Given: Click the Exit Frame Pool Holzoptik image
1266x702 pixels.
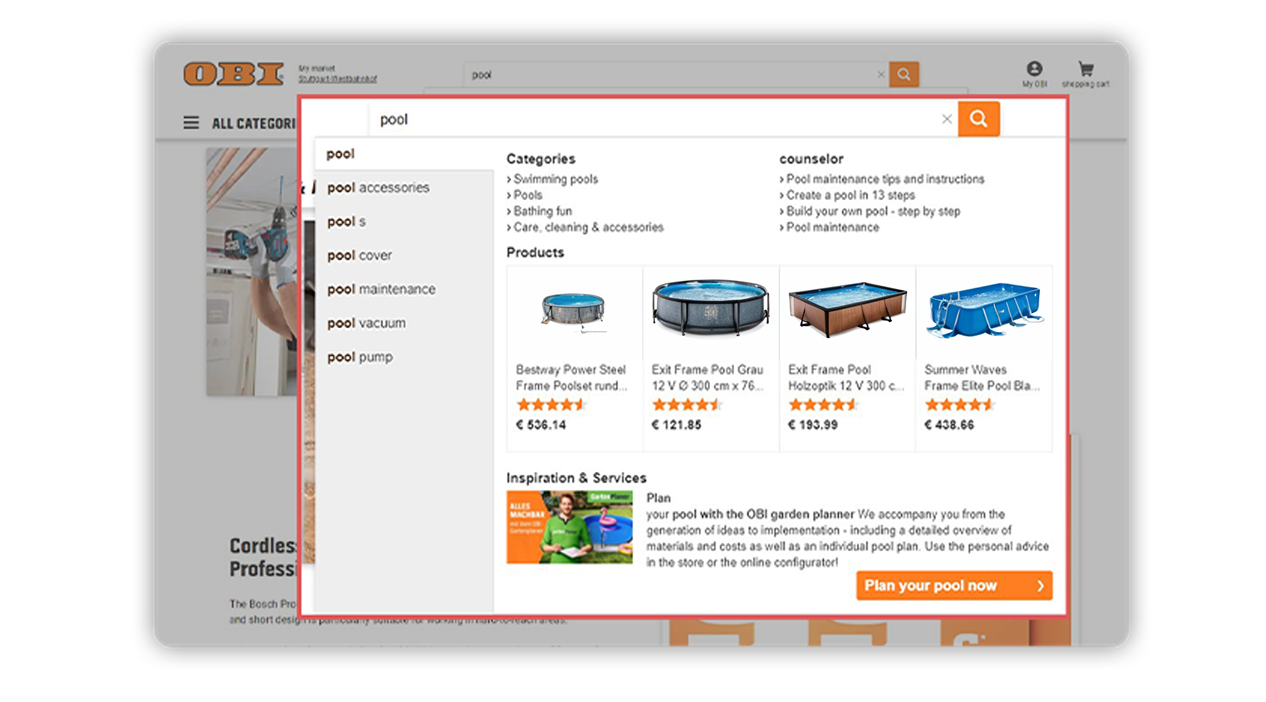Looking at the screenshot, I should coord(847,309).
